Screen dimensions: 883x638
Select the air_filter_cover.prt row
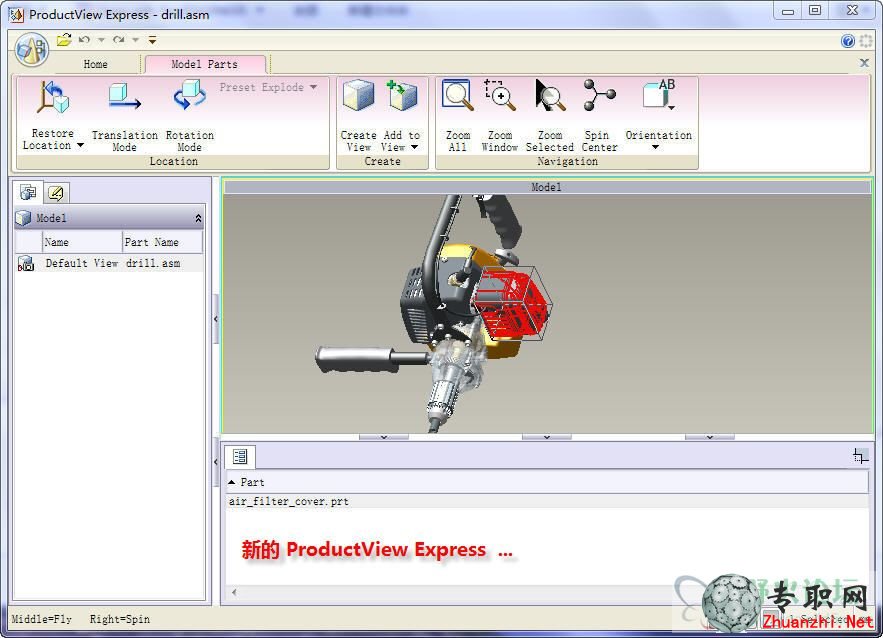click(x=547, y=501)
